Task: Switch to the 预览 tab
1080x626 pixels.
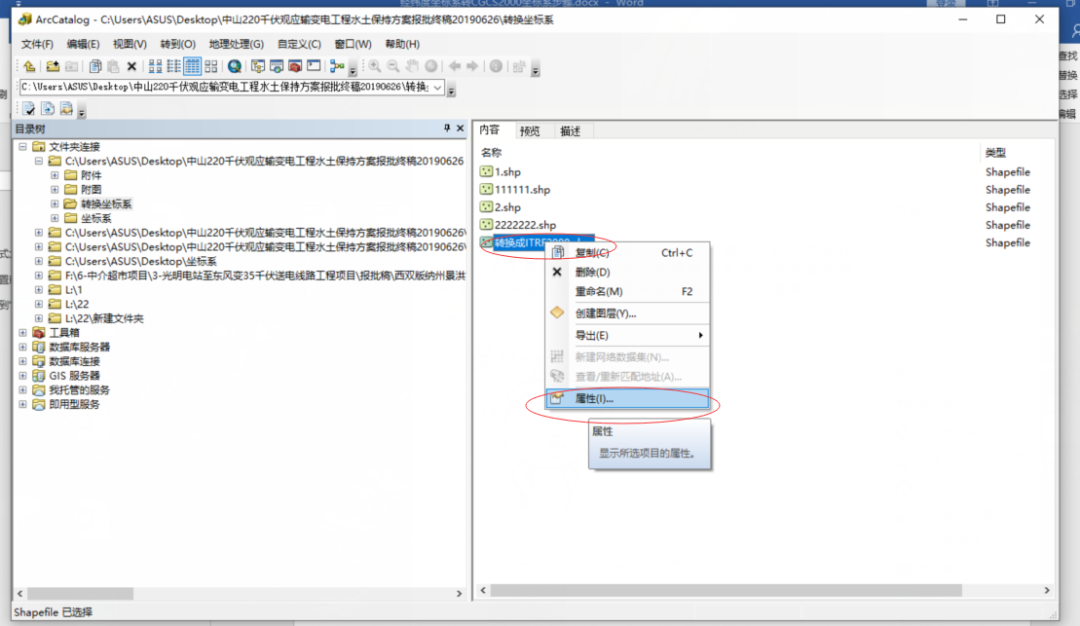Action: point(530,131)
